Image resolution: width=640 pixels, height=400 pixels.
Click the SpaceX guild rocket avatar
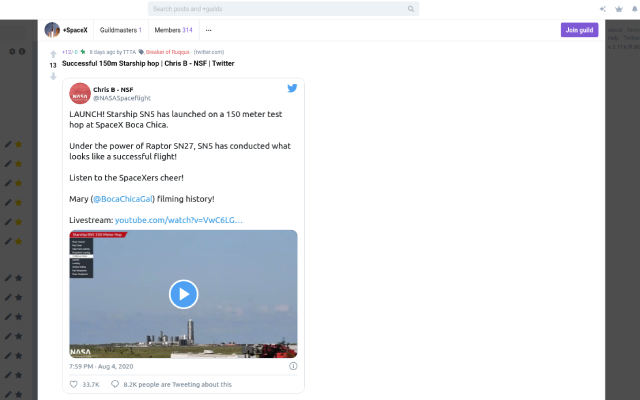click(x=52, y=30)
